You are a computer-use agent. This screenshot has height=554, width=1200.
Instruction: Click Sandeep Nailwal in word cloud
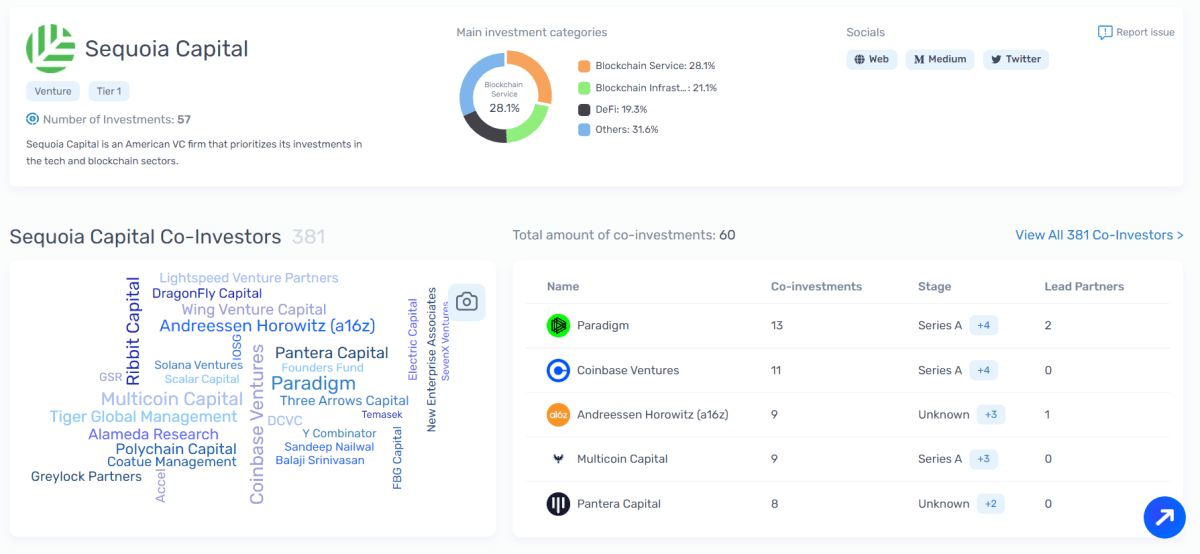pos(329,447)
